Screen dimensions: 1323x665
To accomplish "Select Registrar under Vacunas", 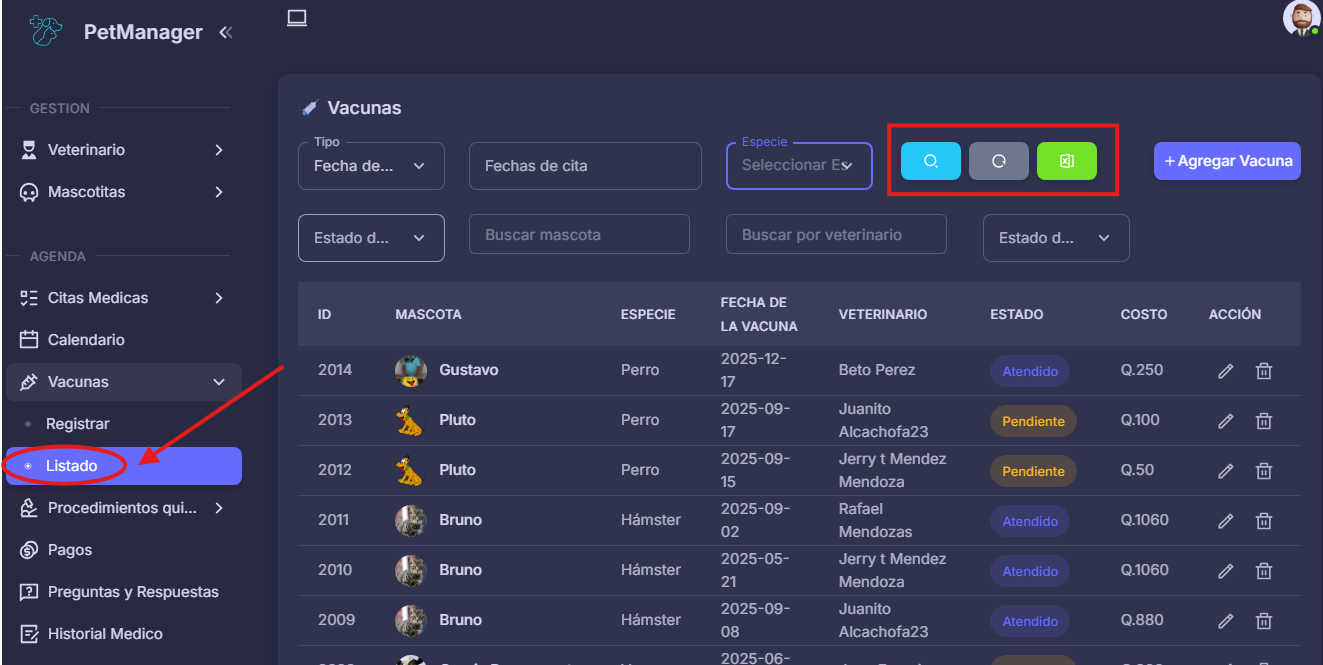I will [x=78, y=424].
